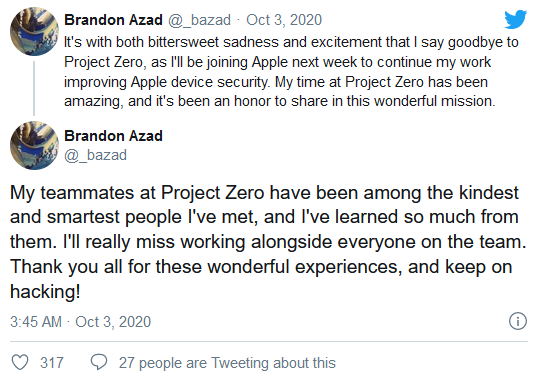535x379 pixels.
Task: Click the Twitter bird logo icon
Action: [516, 19]
